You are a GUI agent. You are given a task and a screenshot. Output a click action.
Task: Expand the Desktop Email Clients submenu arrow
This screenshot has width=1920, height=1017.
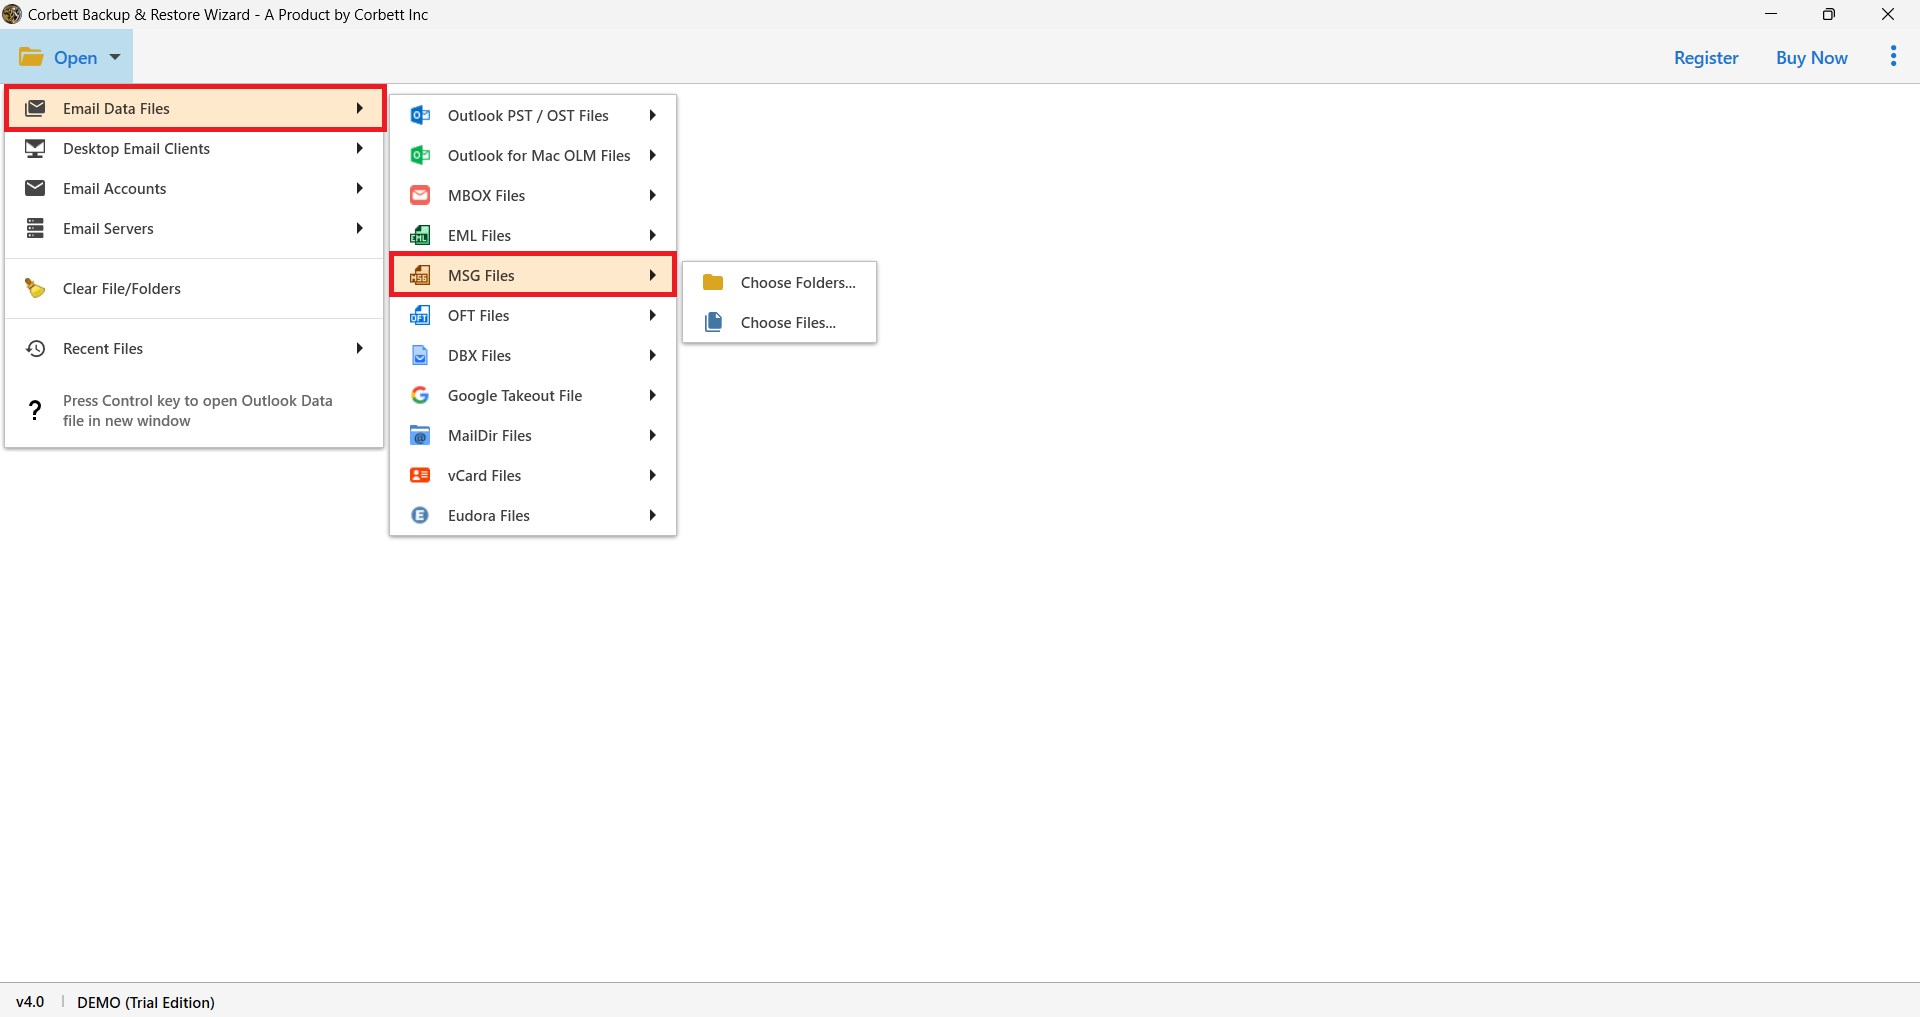click(359, 148)
